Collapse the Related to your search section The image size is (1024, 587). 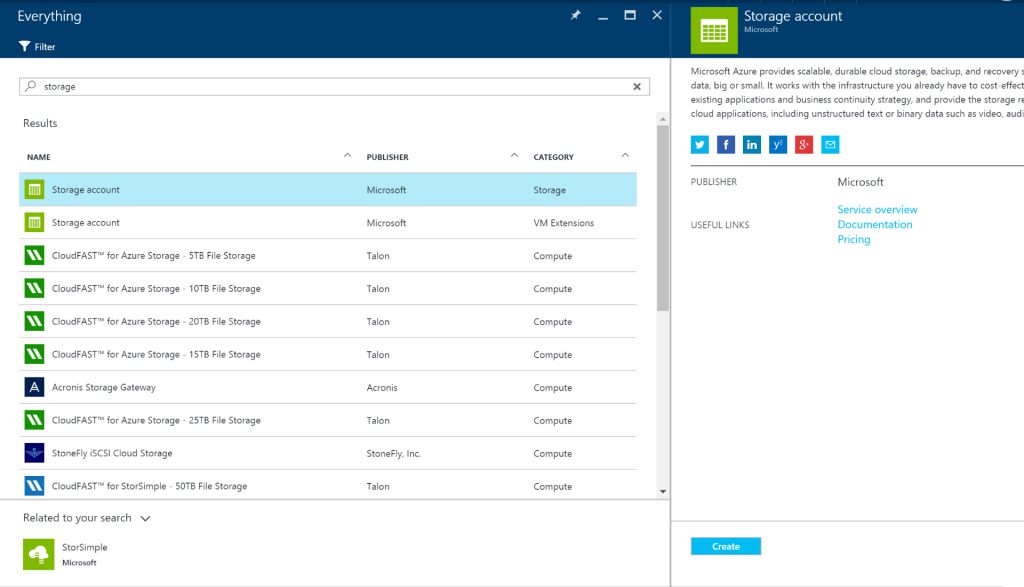[145, 518]
